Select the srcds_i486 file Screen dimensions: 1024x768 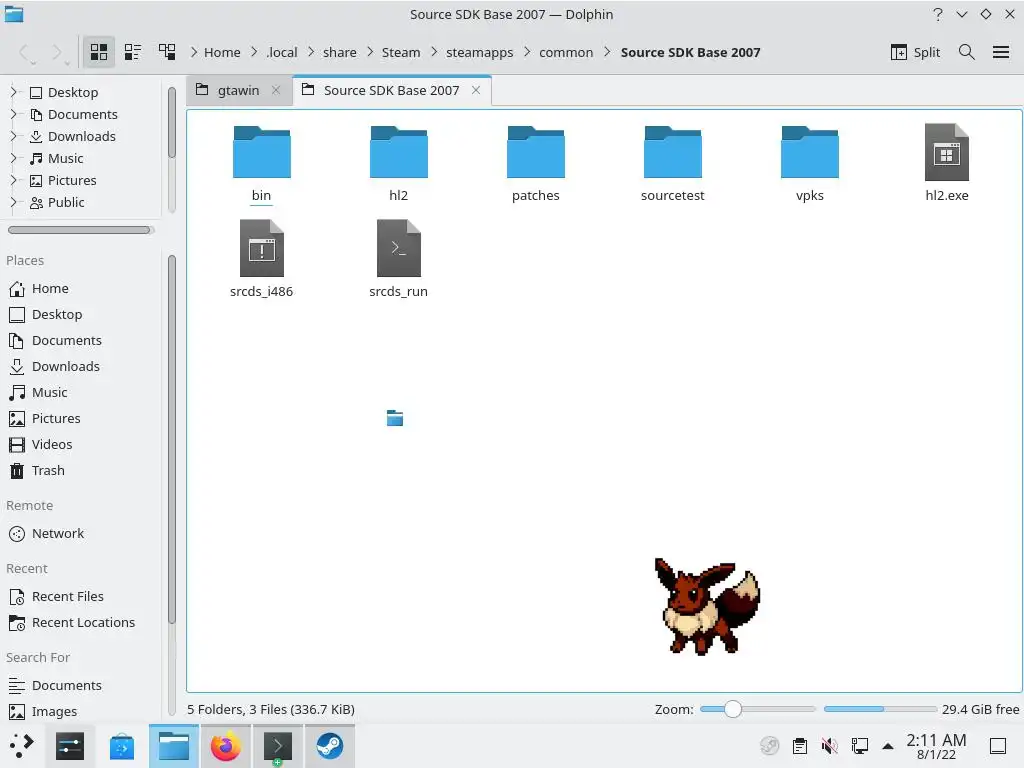(x=261, y=259)
